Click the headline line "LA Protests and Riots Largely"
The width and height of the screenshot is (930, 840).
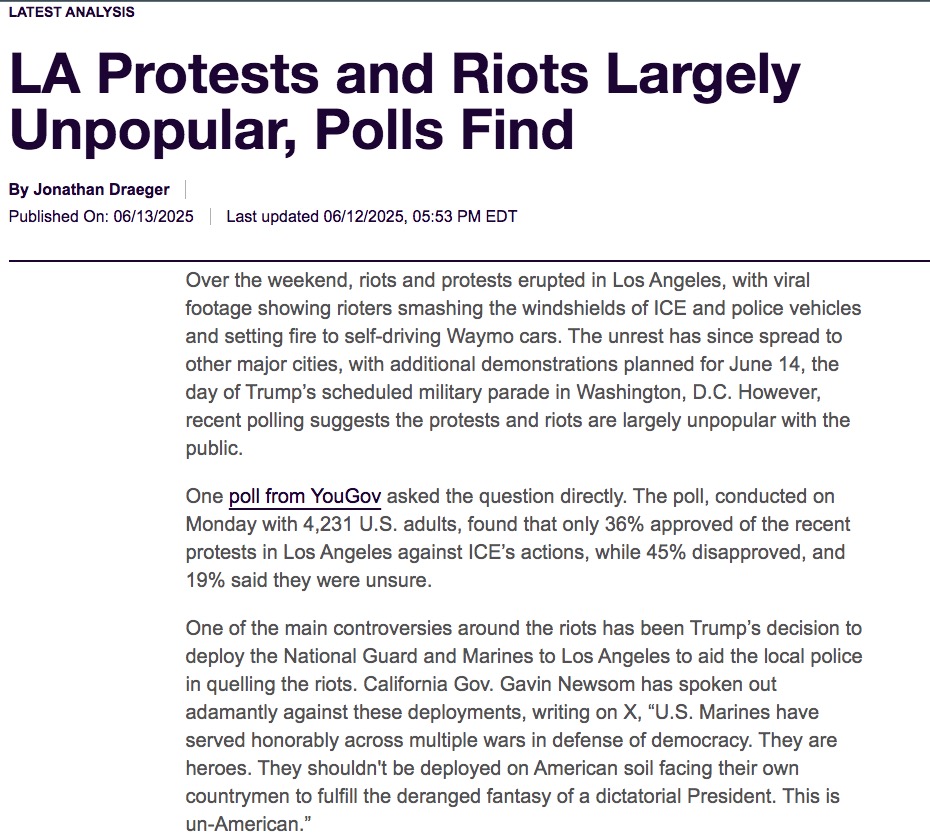(x=405, y=74)
